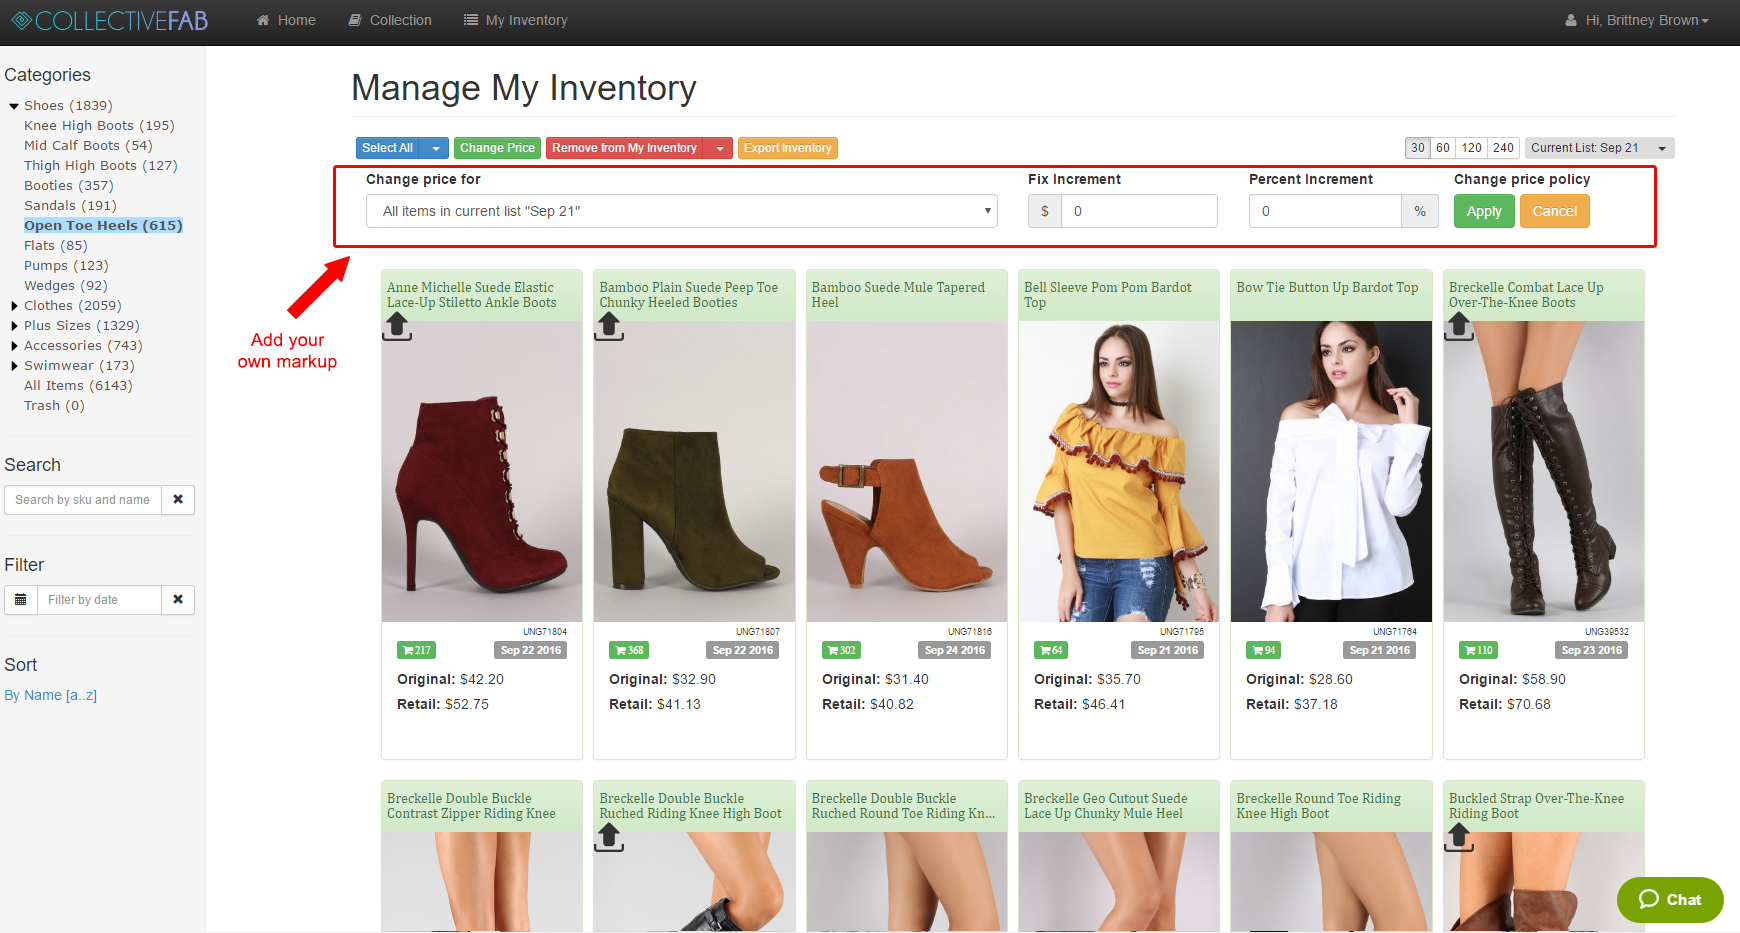
Task: Click cart badge 217 on Anne Michelle card
Action: click(416, 650)
